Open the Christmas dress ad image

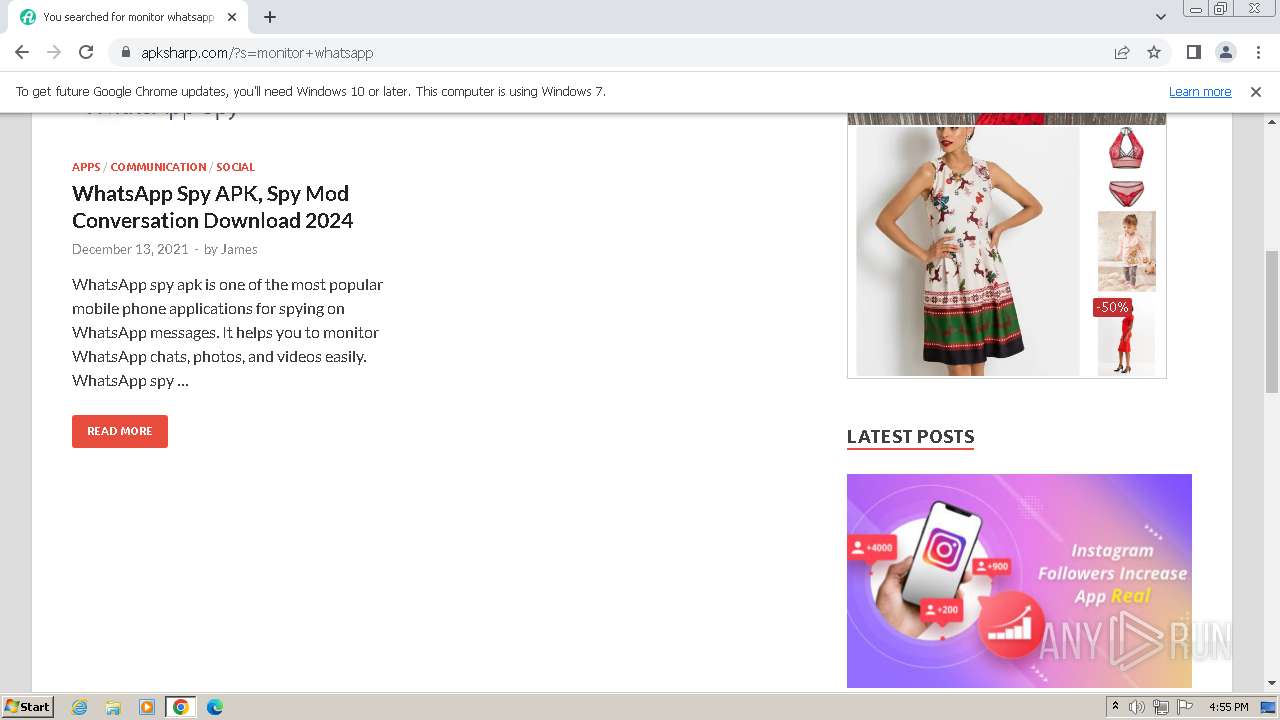tap(967, 251)
